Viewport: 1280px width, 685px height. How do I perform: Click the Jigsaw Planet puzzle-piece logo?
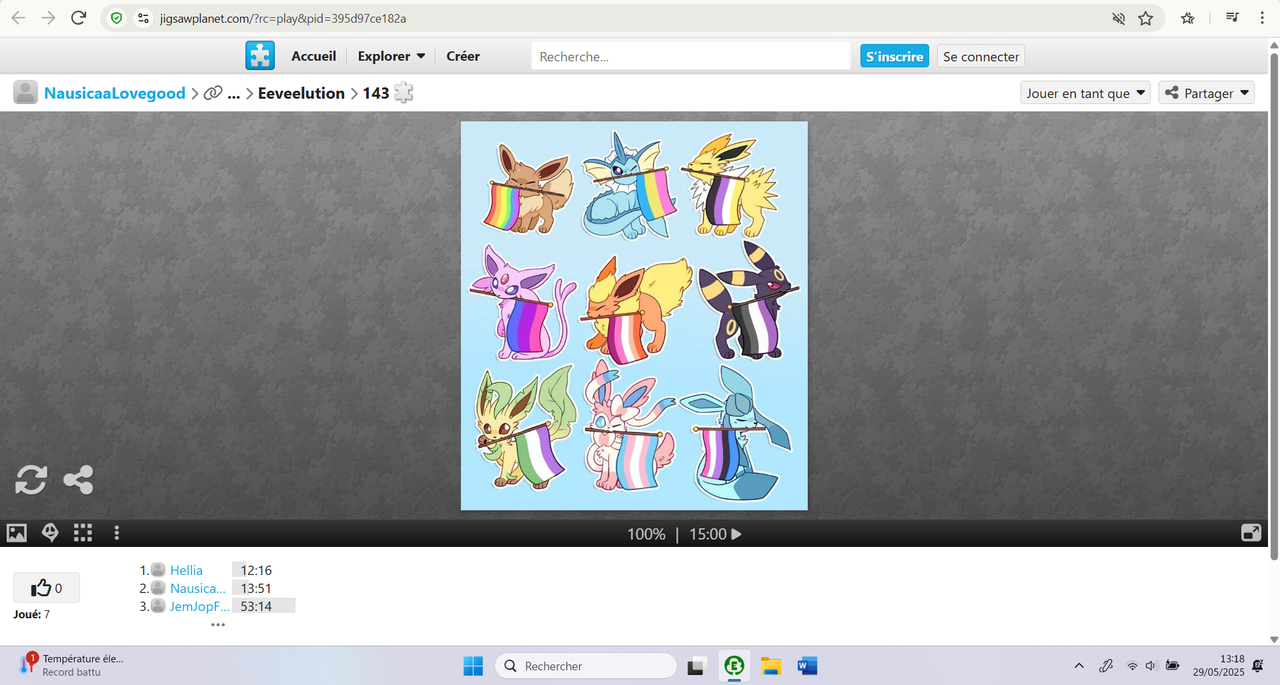click(260, 56)
